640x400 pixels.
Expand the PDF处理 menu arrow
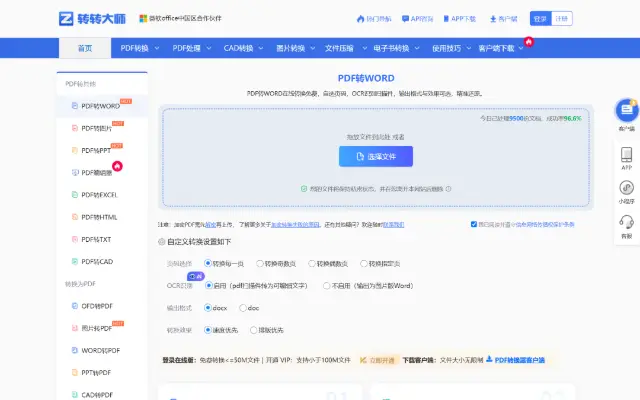tap(209, 48)
